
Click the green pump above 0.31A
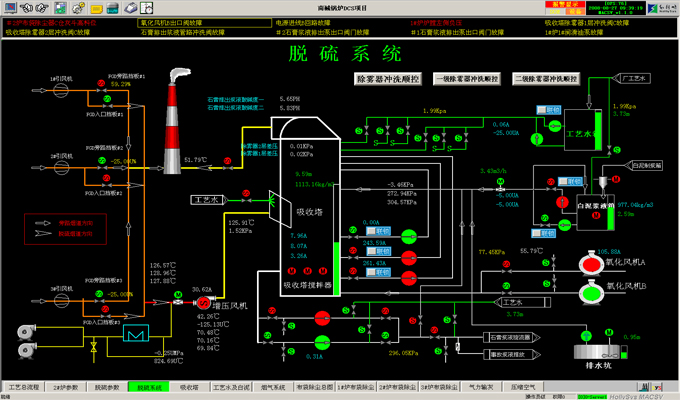322,342
